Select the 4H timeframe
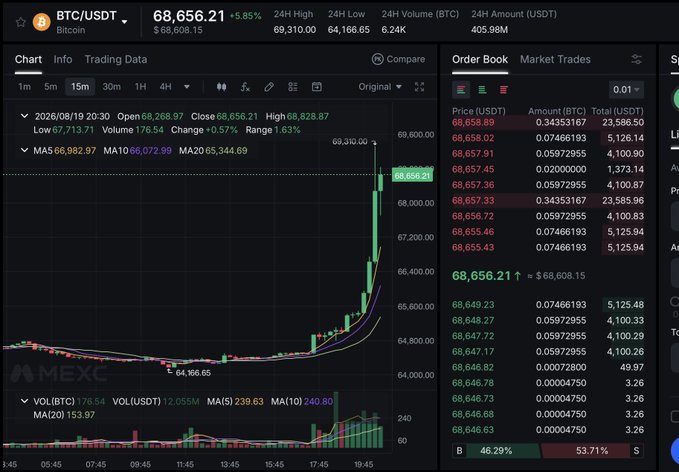This screenshot has width=679, height=472. point(165,87)
